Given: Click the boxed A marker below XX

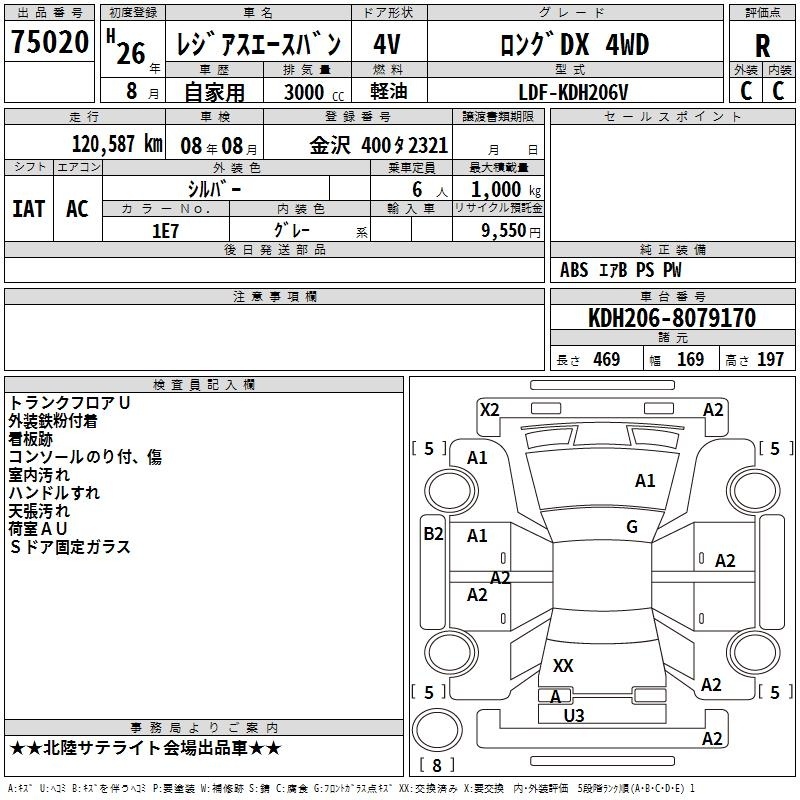Looking at the screenshot, I should point(555,696).
